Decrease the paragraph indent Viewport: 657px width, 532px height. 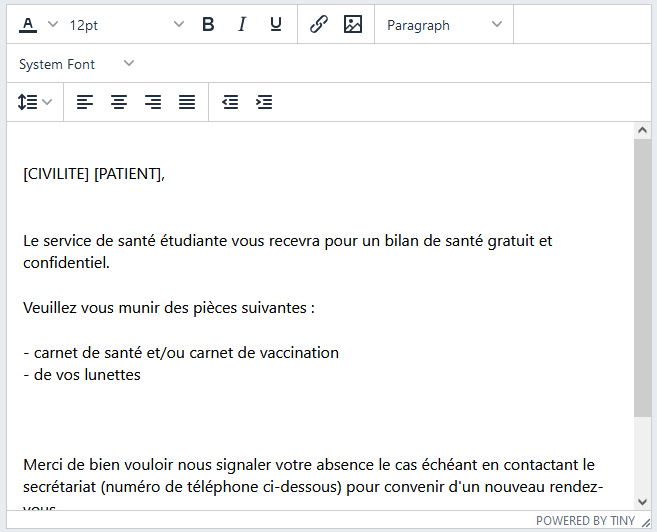230,102
